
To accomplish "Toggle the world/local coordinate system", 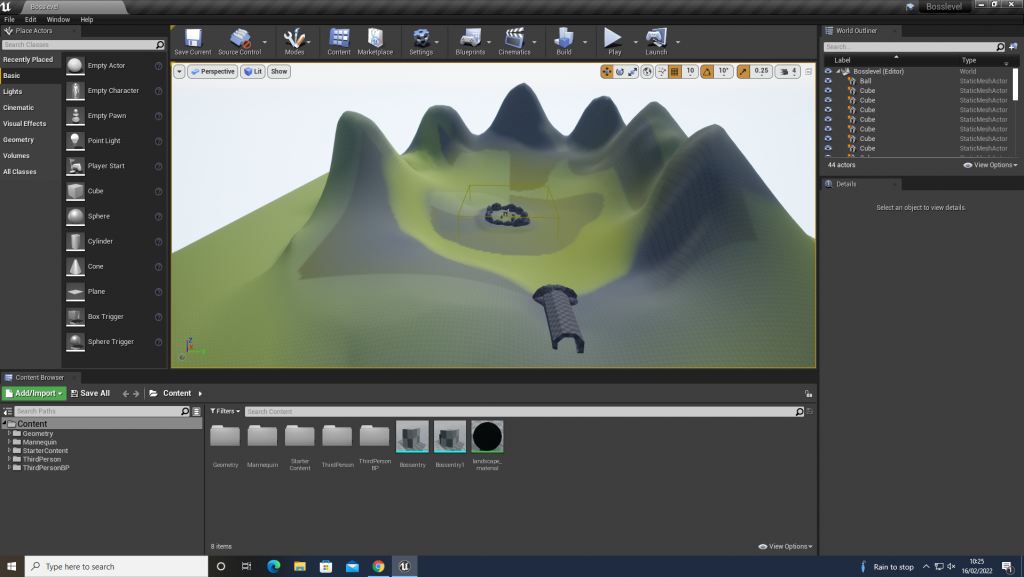I will pos(647,72).
